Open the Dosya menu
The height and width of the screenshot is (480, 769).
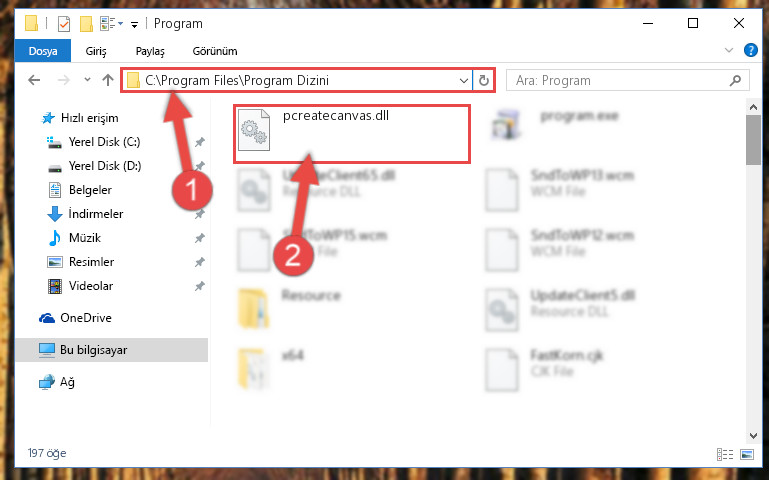click(x=43, y=51)
